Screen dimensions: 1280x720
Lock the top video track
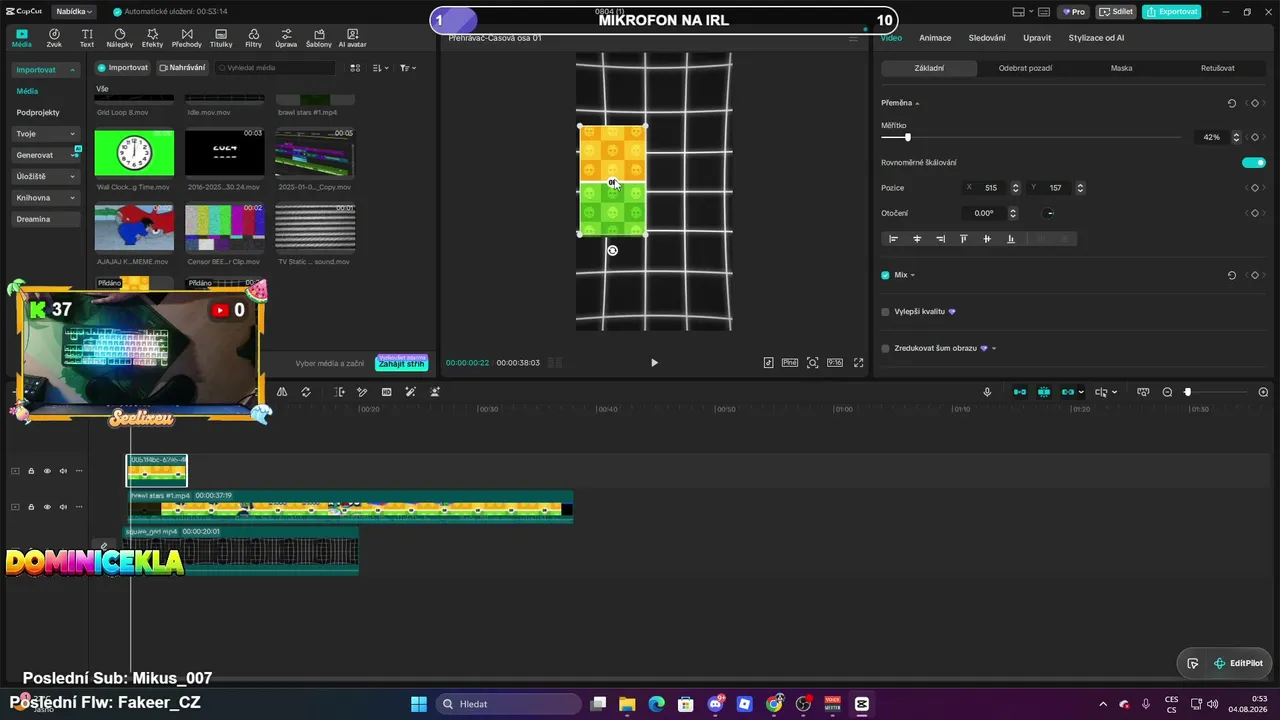pos(31,471)
